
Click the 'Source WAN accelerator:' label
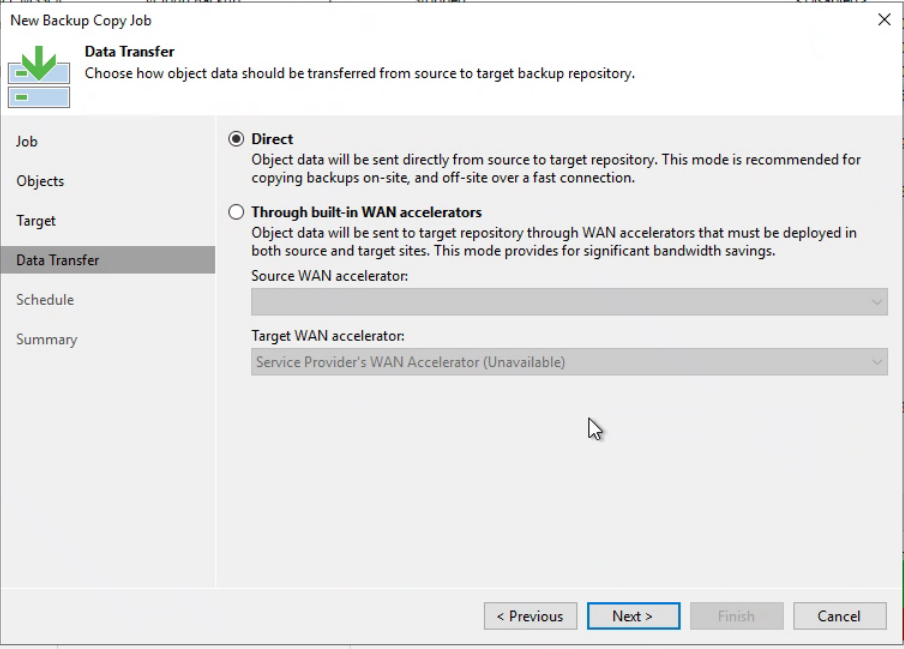pos(329,276)
